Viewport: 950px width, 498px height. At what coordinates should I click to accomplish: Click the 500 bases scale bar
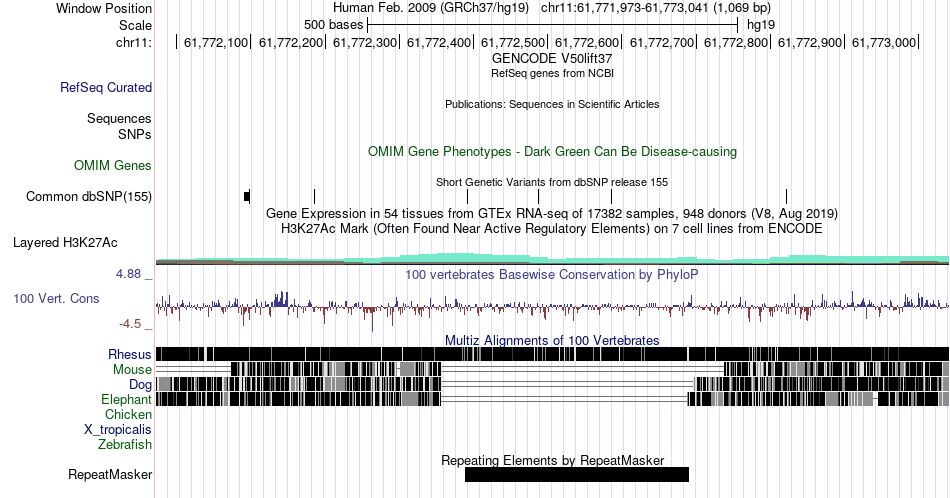(553, 25)
